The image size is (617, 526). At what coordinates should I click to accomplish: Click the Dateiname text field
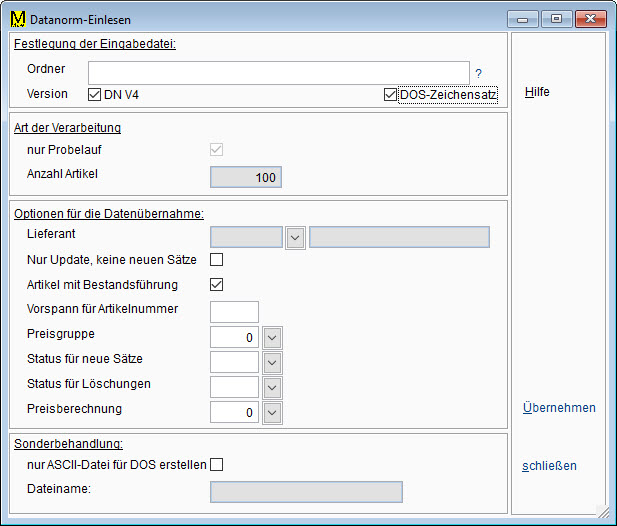click(x=306, y=491)
